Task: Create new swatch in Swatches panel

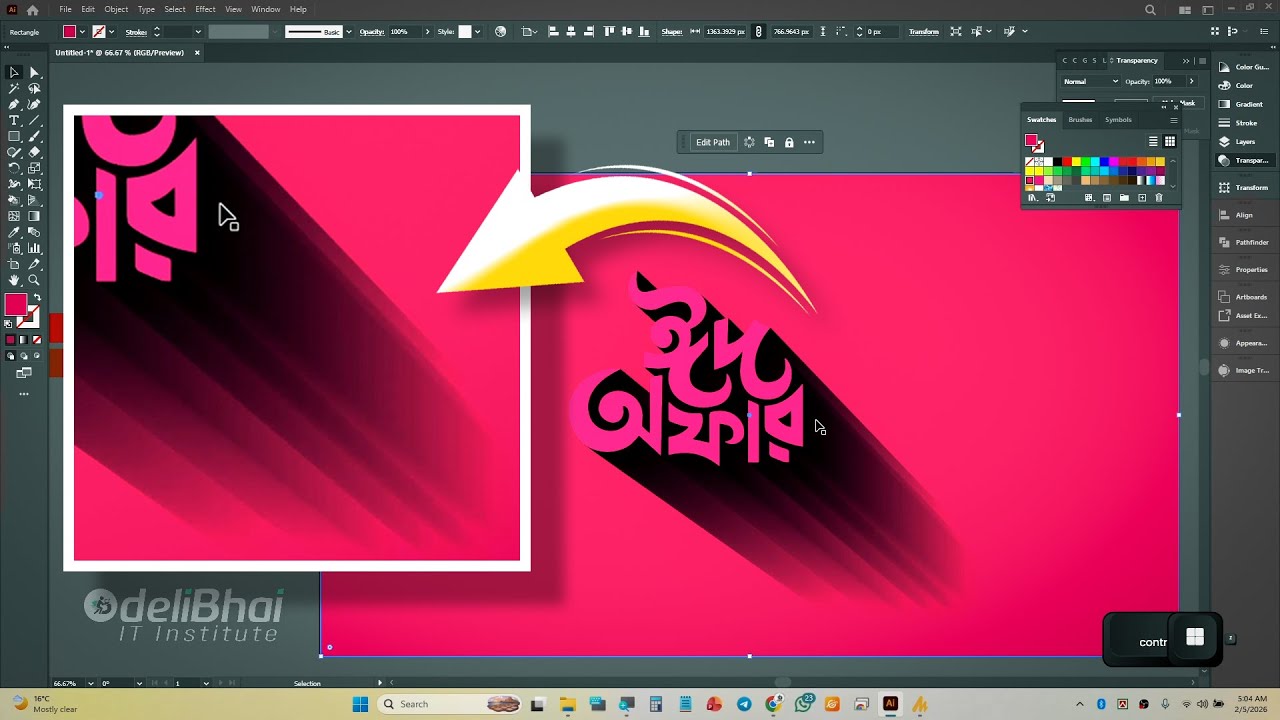Action: point(1142,198)
